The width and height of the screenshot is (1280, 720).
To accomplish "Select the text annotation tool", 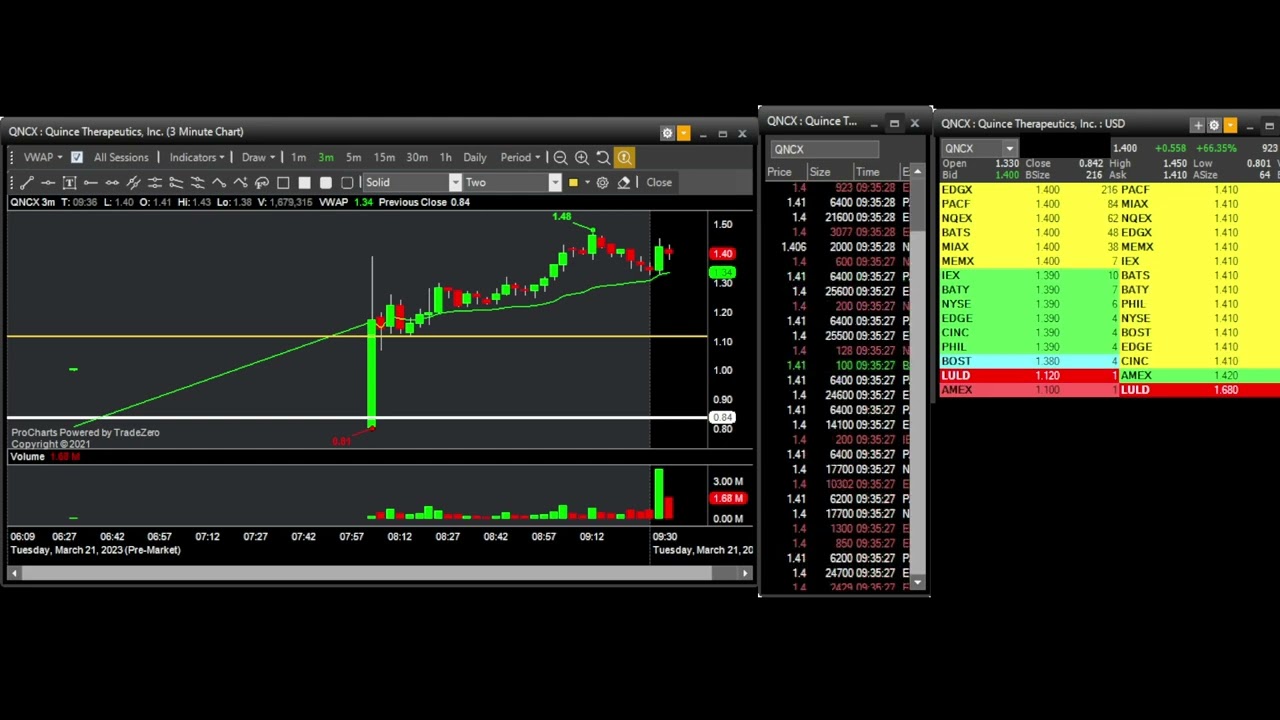I will click(69, 182).
